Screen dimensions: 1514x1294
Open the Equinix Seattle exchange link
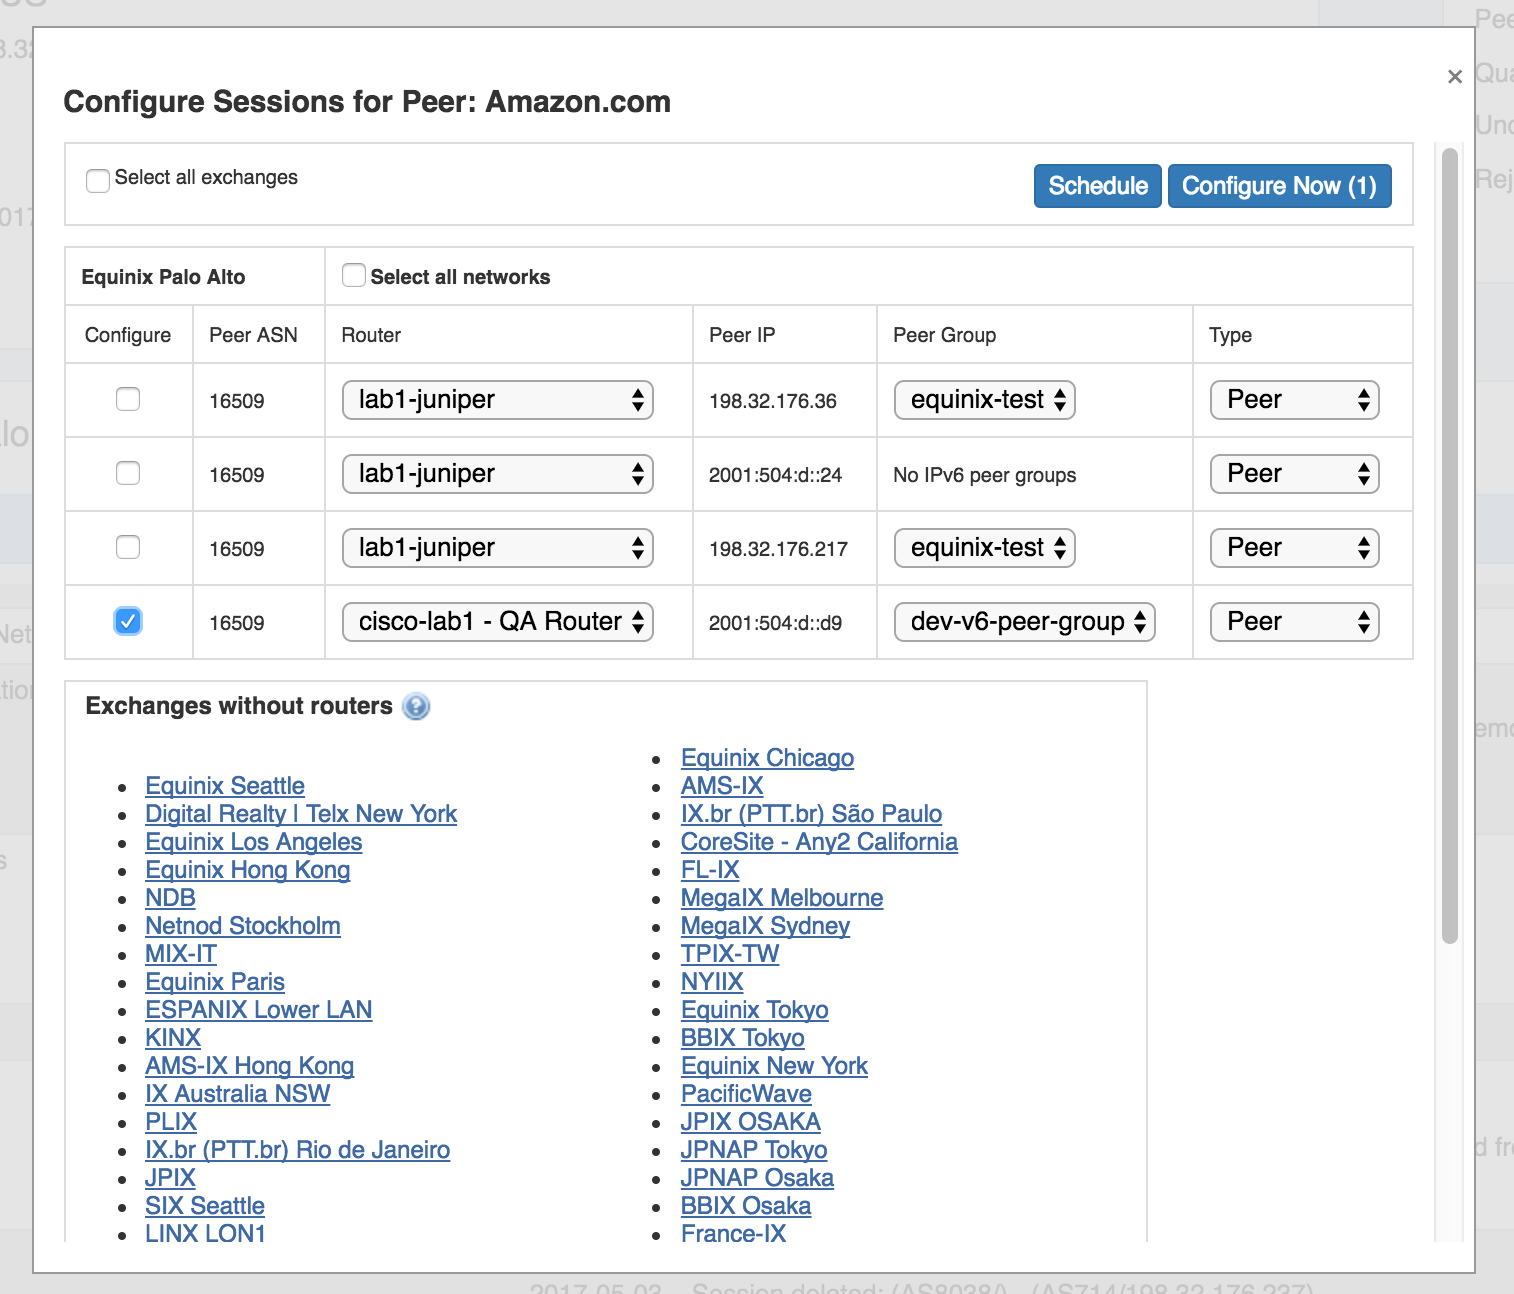(225, 786)
